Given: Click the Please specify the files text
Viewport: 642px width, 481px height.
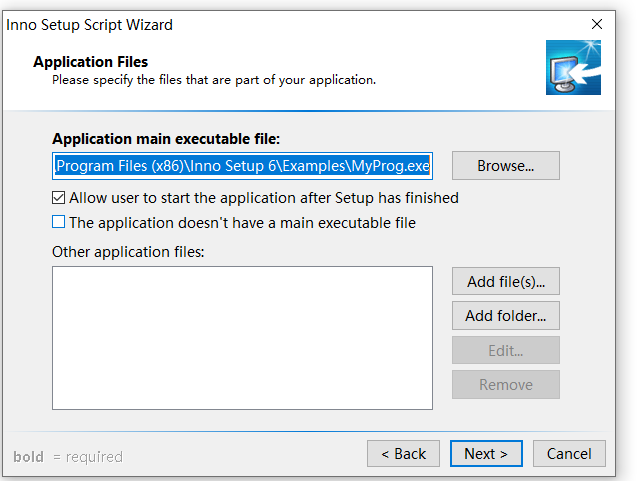Looking at the screenshot, I should click(214, 80).
